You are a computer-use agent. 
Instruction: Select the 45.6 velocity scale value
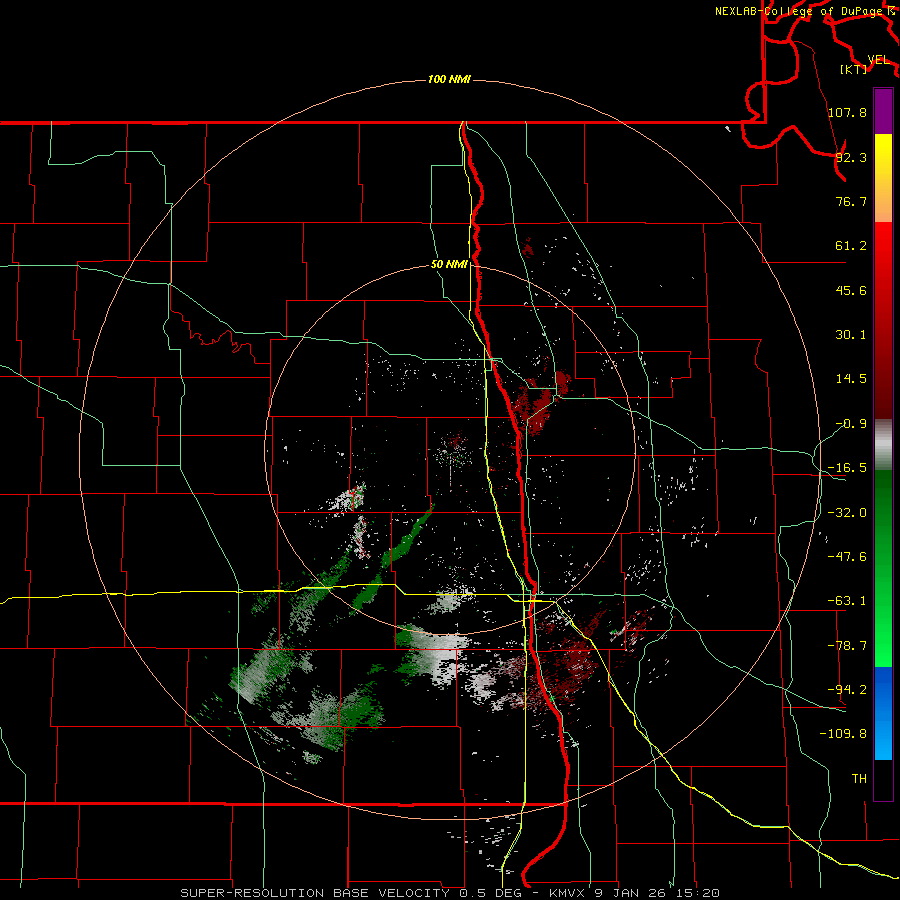pos(851,290)
